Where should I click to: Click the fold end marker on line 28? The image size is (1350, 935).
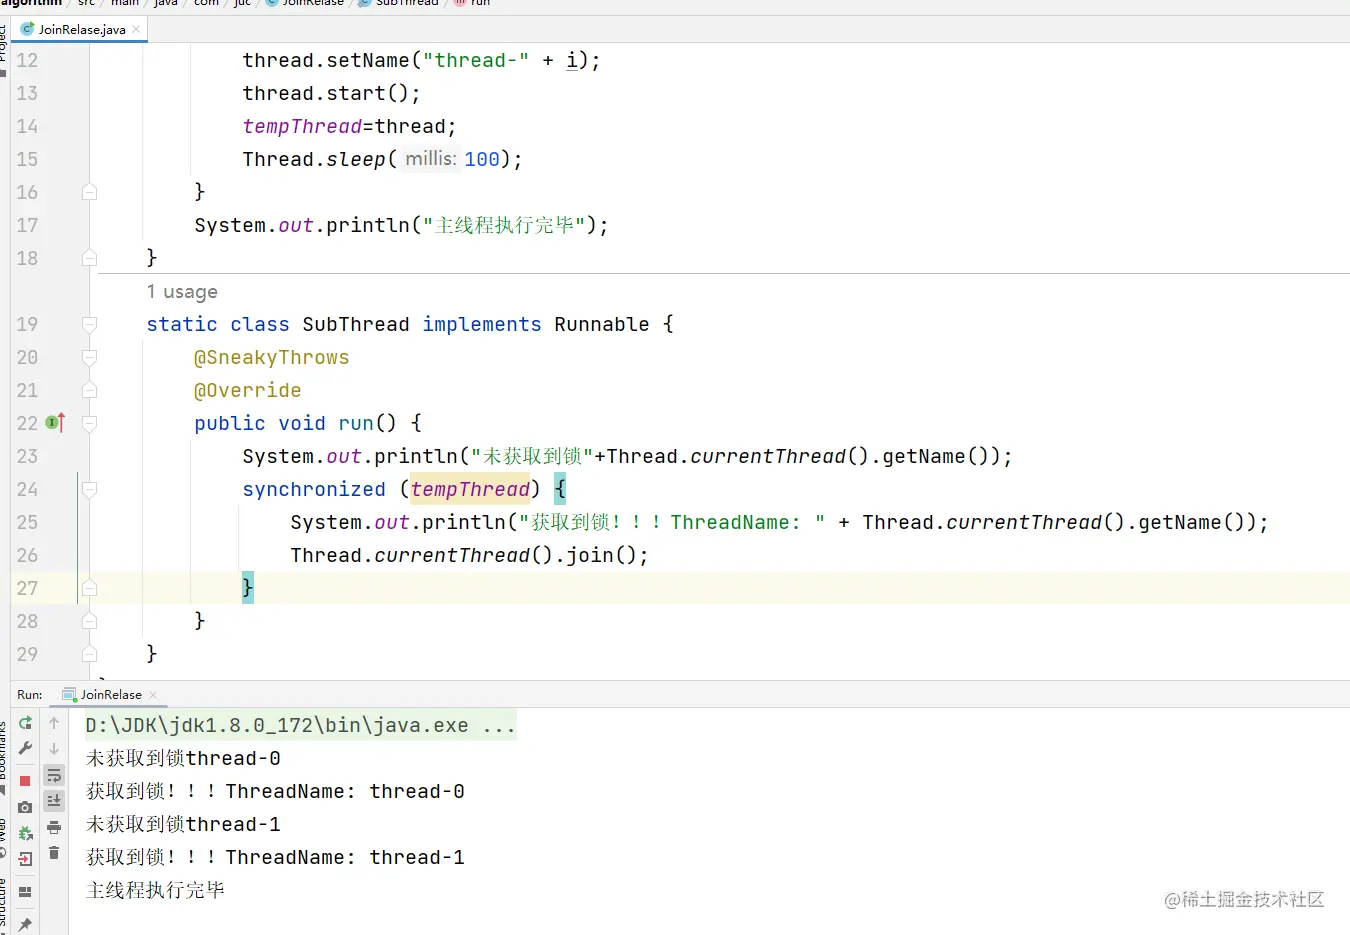pos(89,621)
